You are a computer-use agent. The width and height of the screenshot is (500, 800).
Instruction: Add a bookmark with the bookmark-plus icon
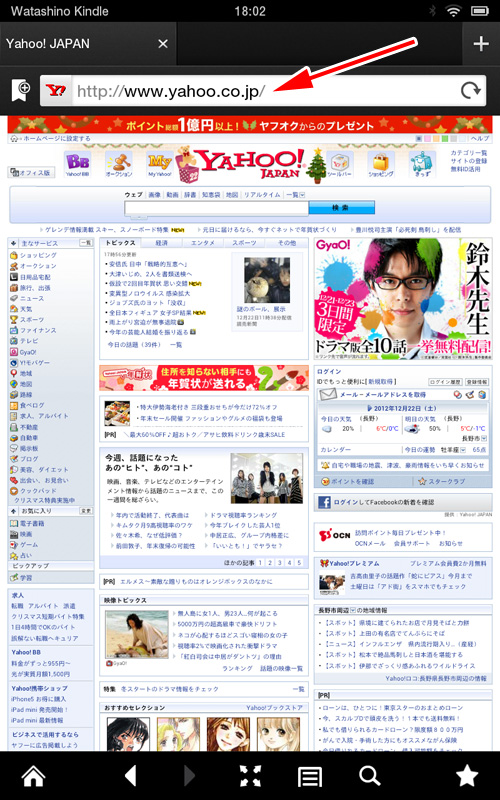21,90
